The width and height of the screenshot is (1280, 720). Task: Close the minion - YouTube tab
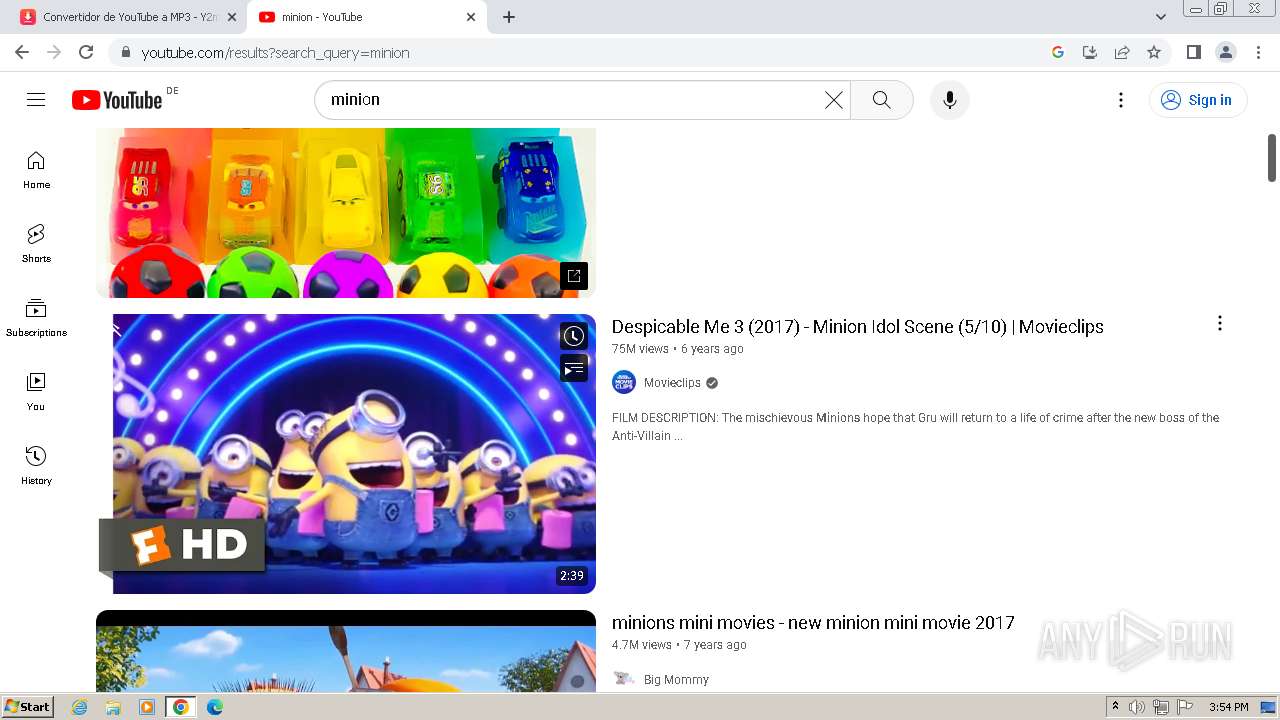click(471, 17)
